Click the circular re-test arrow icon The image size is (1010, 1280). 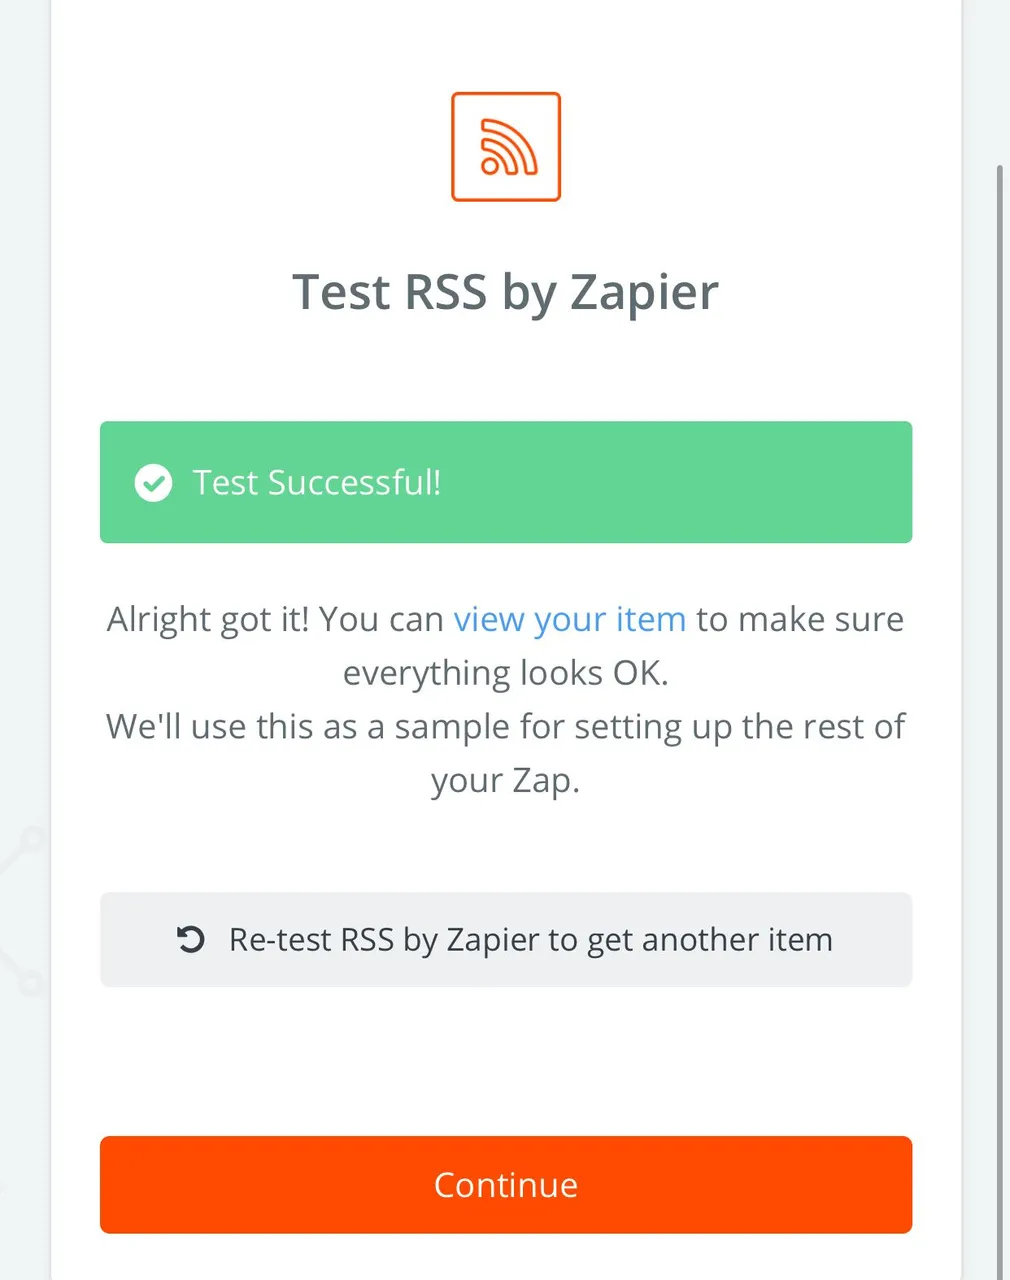(x=190, y=939)
